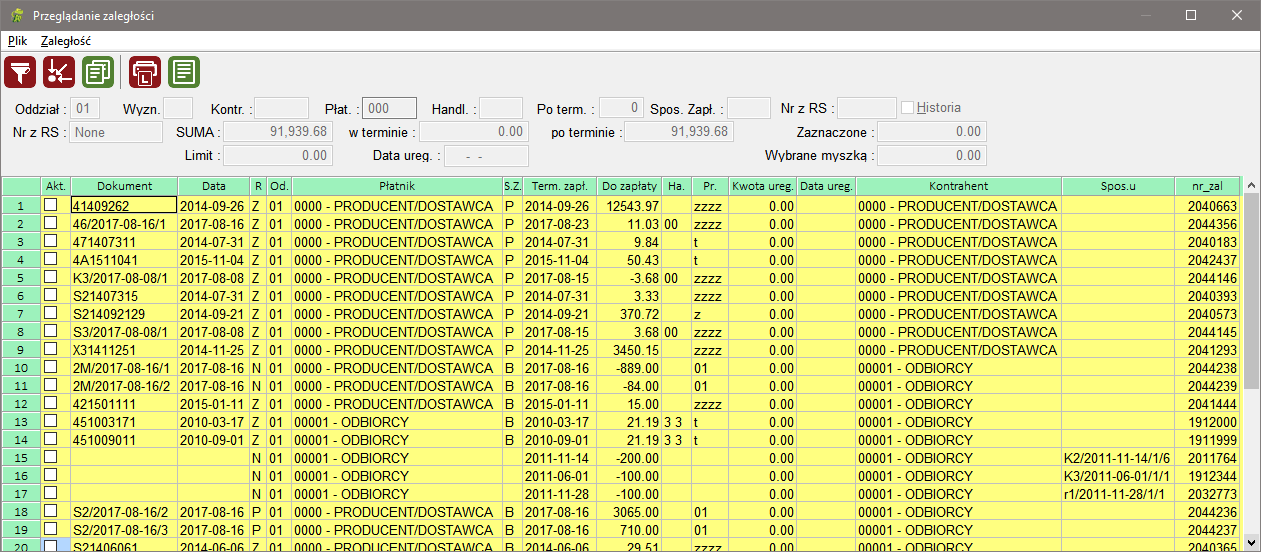Screen dimensions: 1261x552
Task: Click the Kontrahent column header
Action: pyautogui.click(x=958, y=186)
